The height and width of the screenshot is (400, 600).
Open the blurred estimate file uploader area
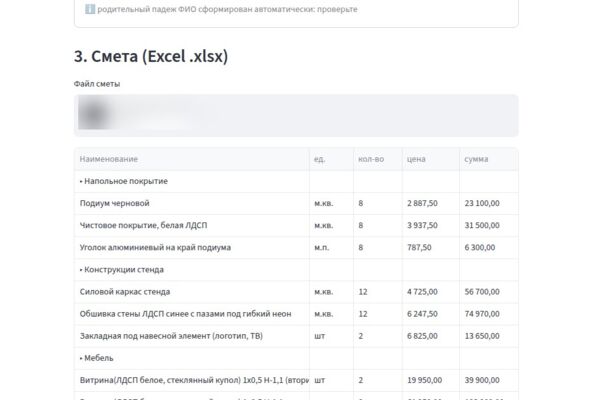296,115
